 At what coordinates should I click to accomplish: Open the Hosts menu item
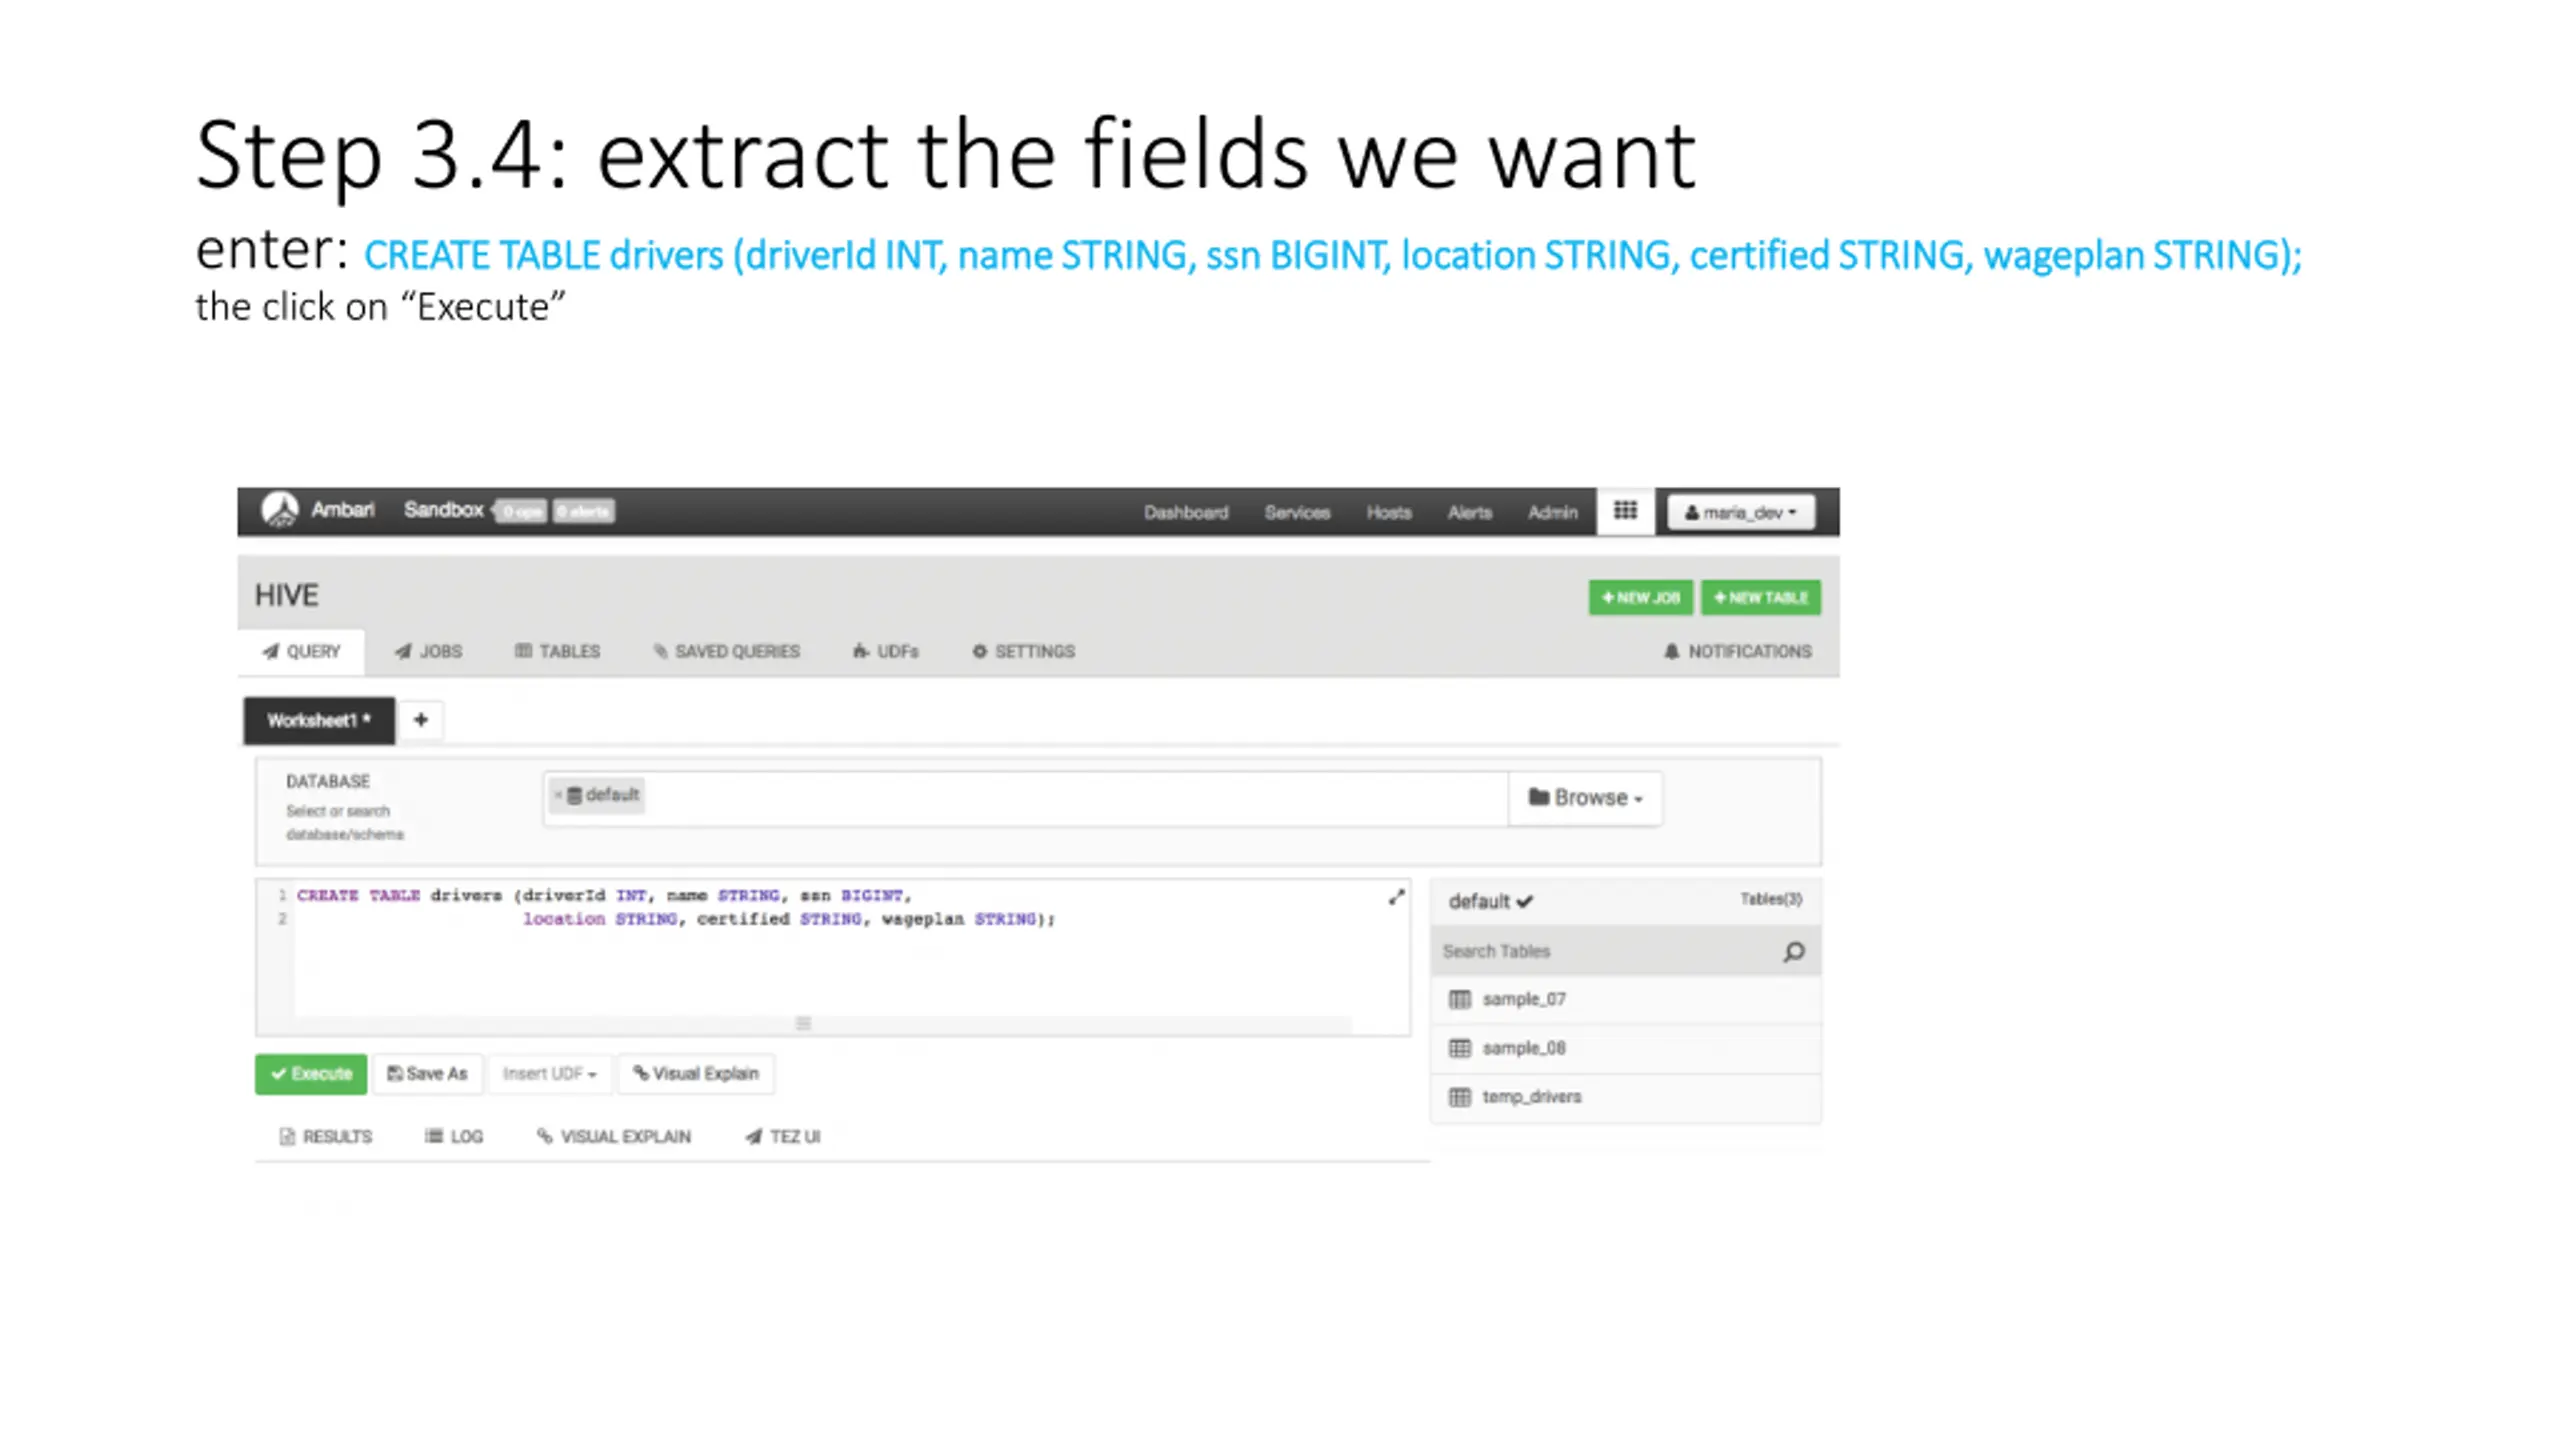[x=1388, y=512]
